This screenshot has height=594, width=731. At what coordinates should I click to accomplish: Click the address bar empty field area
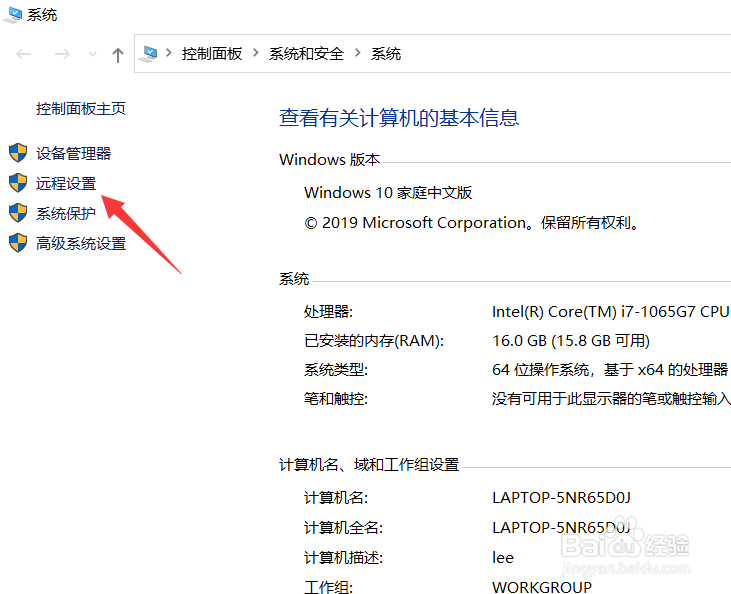pos(564,54)
